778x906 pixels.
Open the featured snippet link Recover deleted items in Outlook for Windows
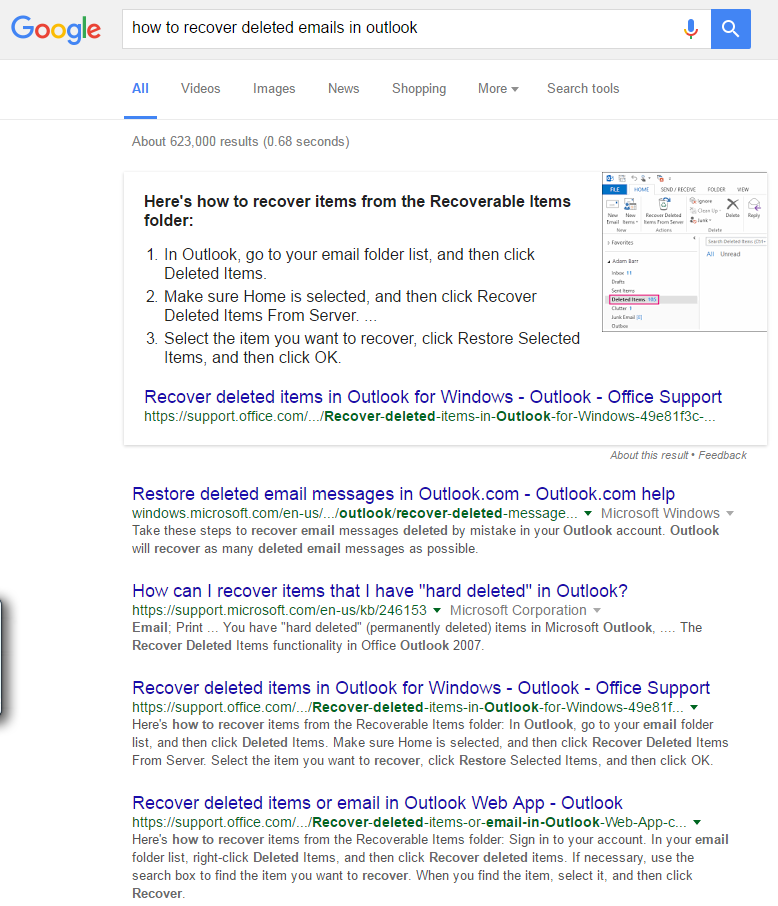click(x=433, y=397)
